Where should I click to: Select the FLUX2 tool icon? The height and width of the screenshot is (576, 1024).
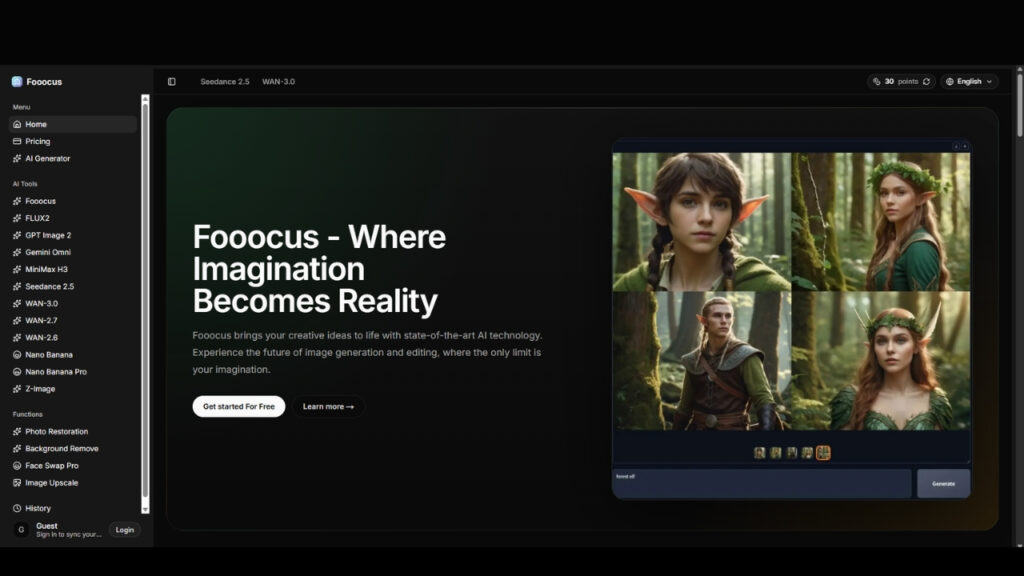[x=17, y=218]
